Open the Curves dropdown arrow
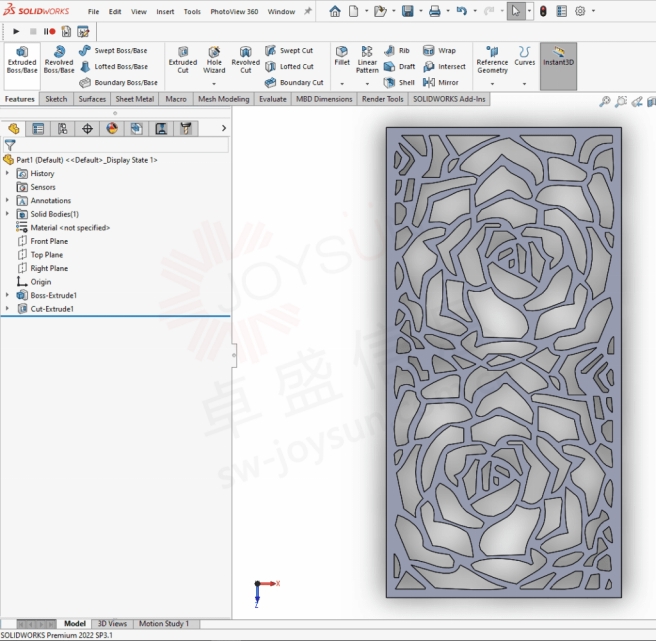Viewport: 656px width, 642px height. (x=525, y=84)
